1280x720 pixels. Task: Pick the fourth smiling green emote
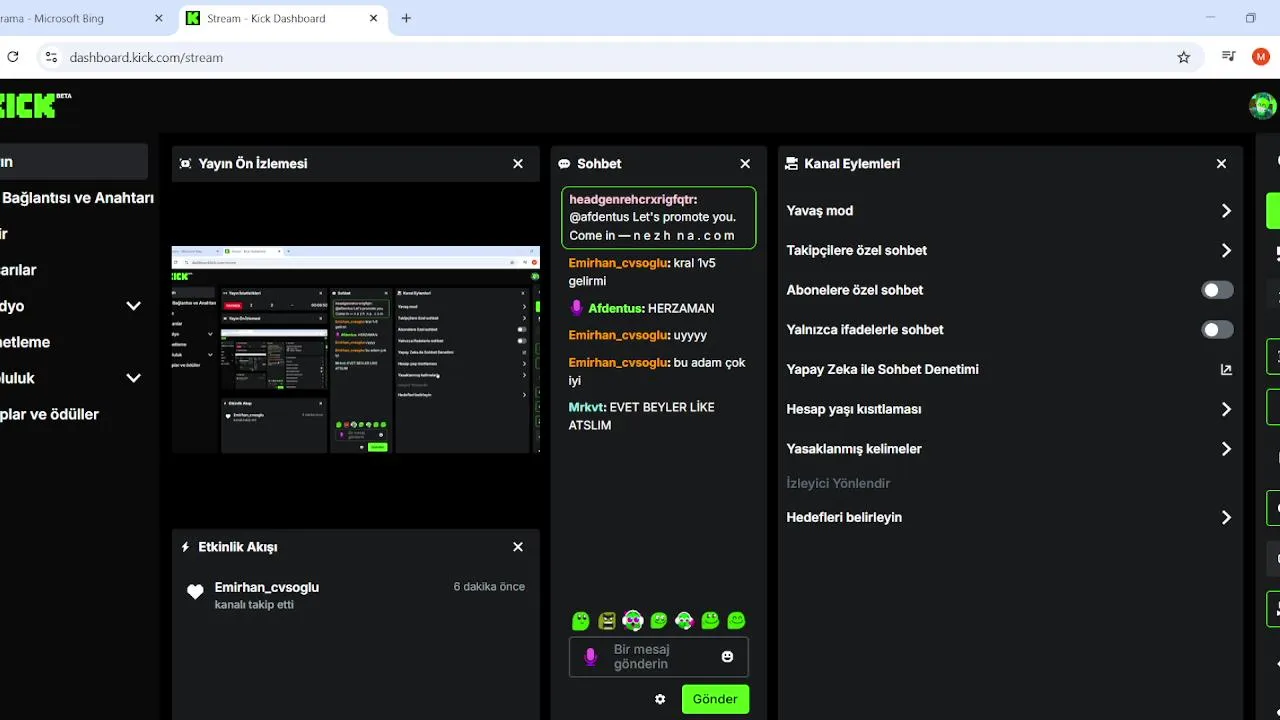pos(659,621)
